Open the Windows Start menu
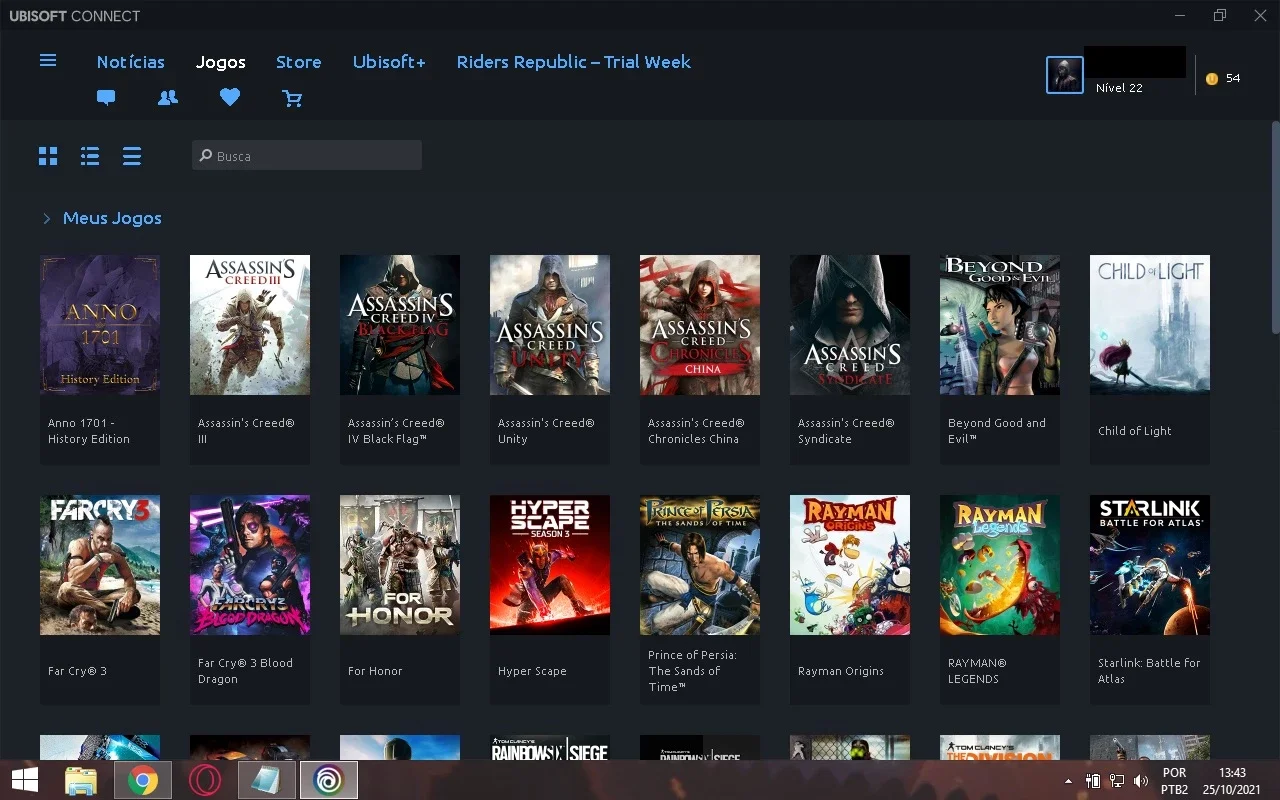 25,780
